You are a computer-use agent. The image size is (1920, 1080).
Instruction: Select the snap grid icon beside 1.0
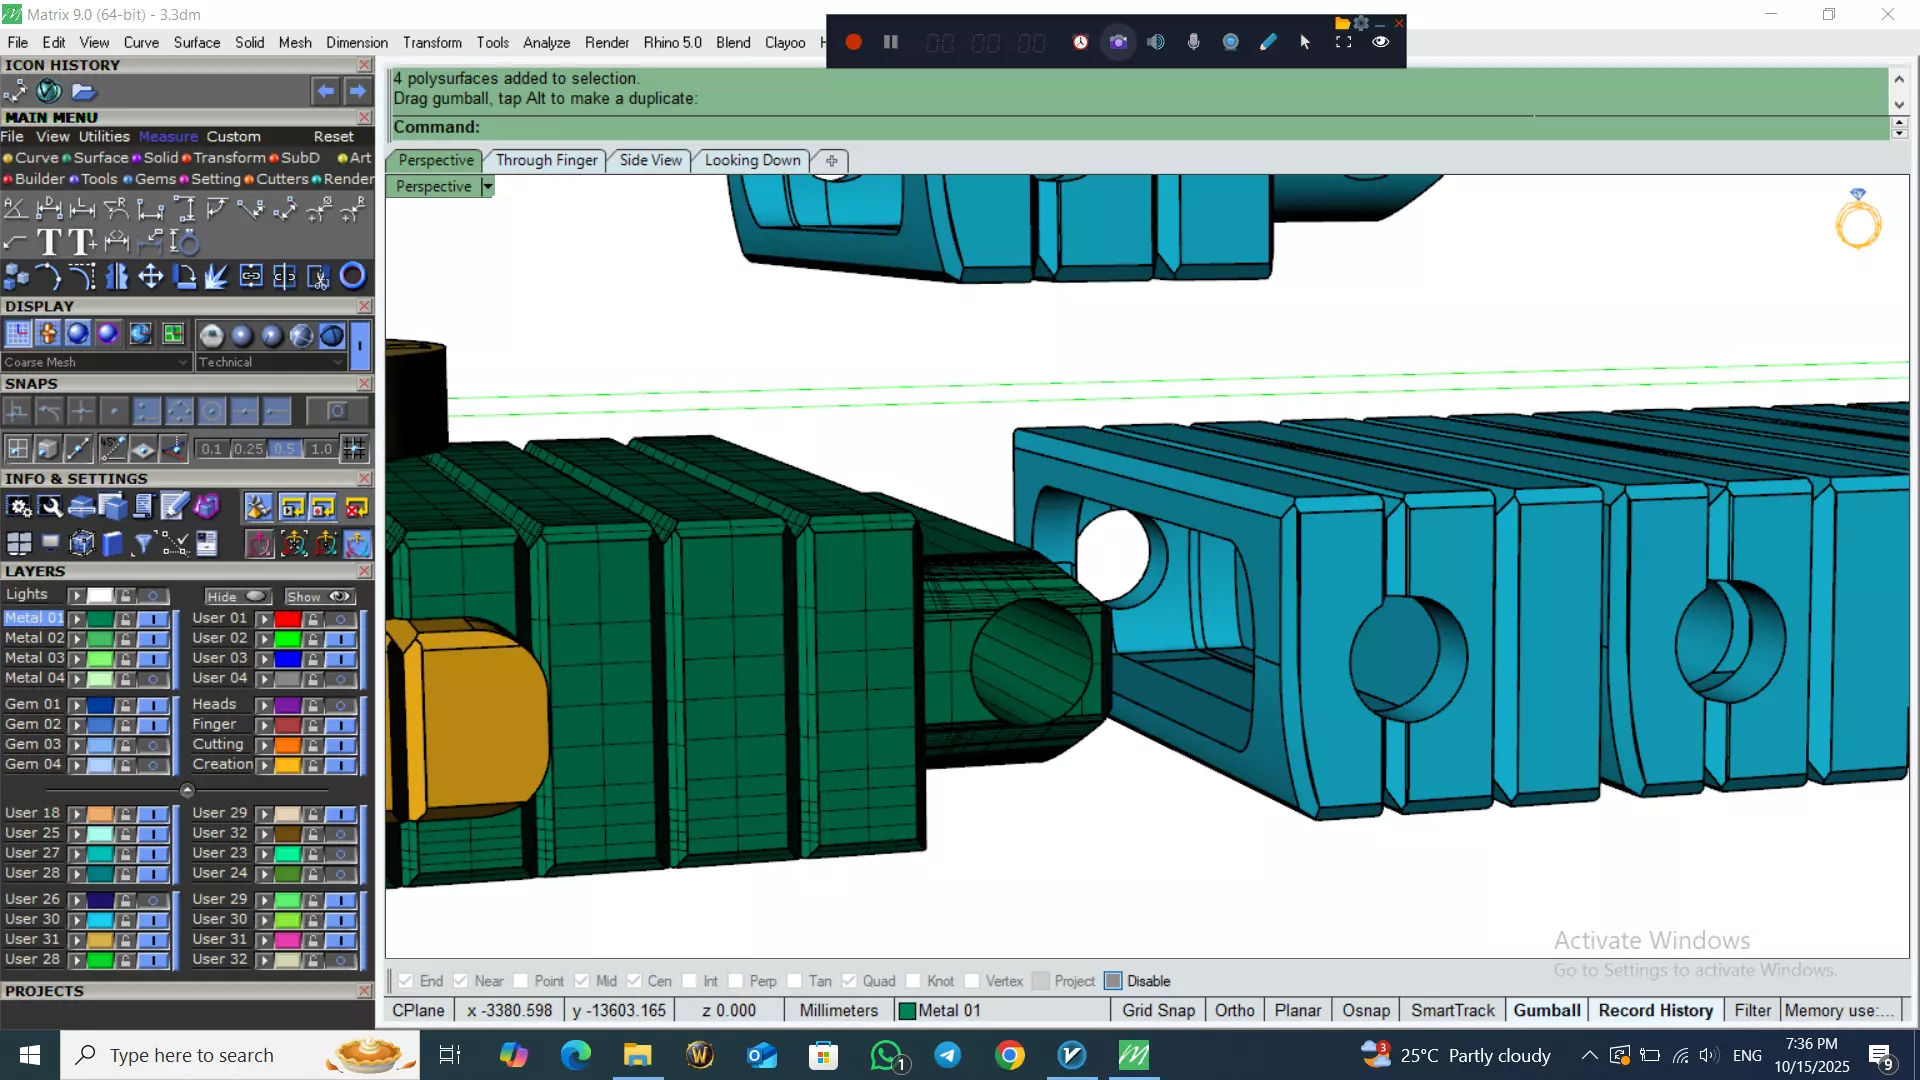click(x=354, y=449)
